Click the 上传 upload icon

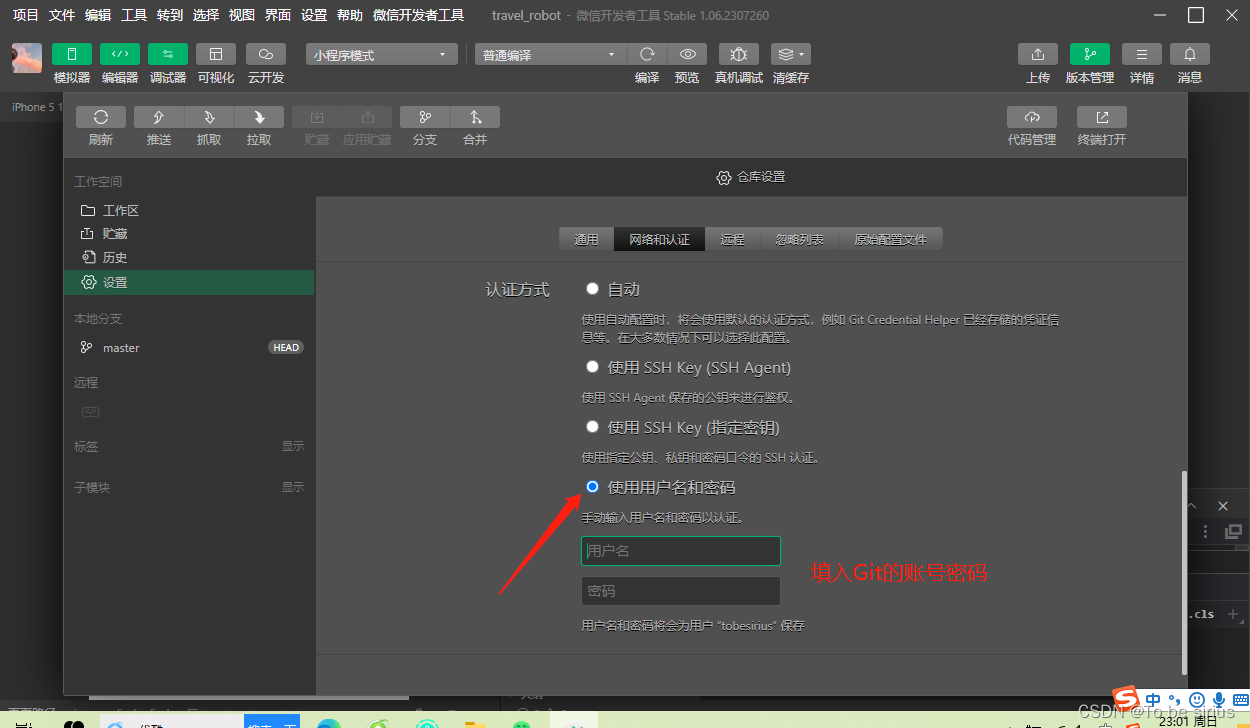click(1038, 54)
